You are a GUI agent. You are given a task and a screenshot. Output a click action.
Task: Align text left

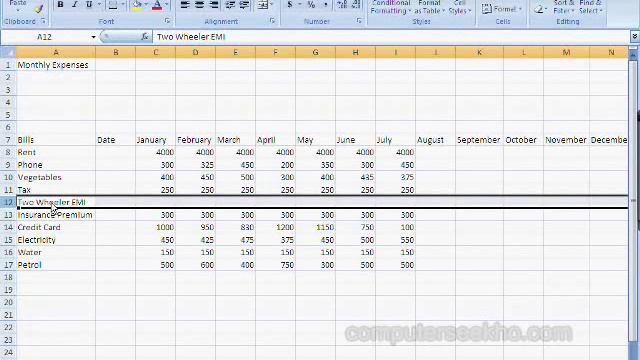tap(185, 5)
